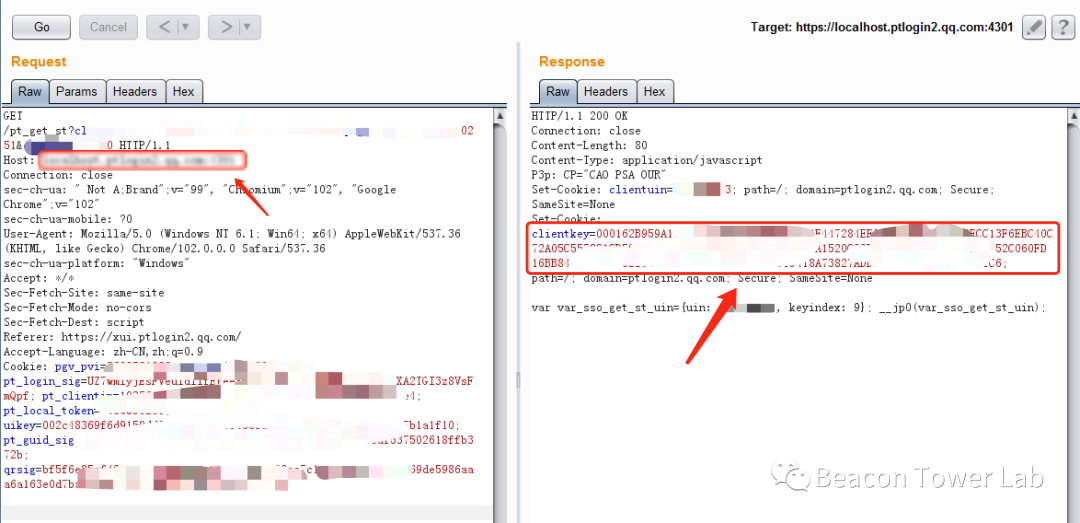Open the forward history dropdown arrow
The image size is (1080, 523).
(249, 28)
